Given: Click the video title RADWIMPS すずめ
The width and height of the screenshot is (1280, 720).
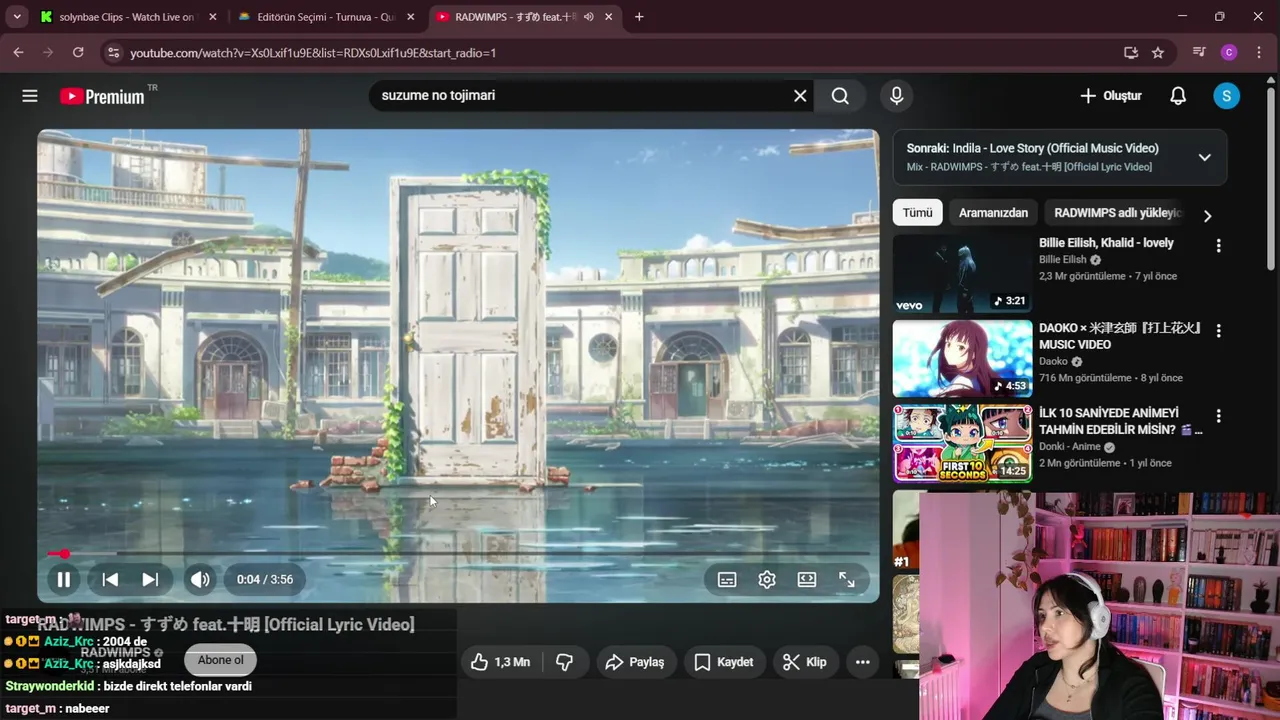Looking at the screenshot, I should click(226, 625).
